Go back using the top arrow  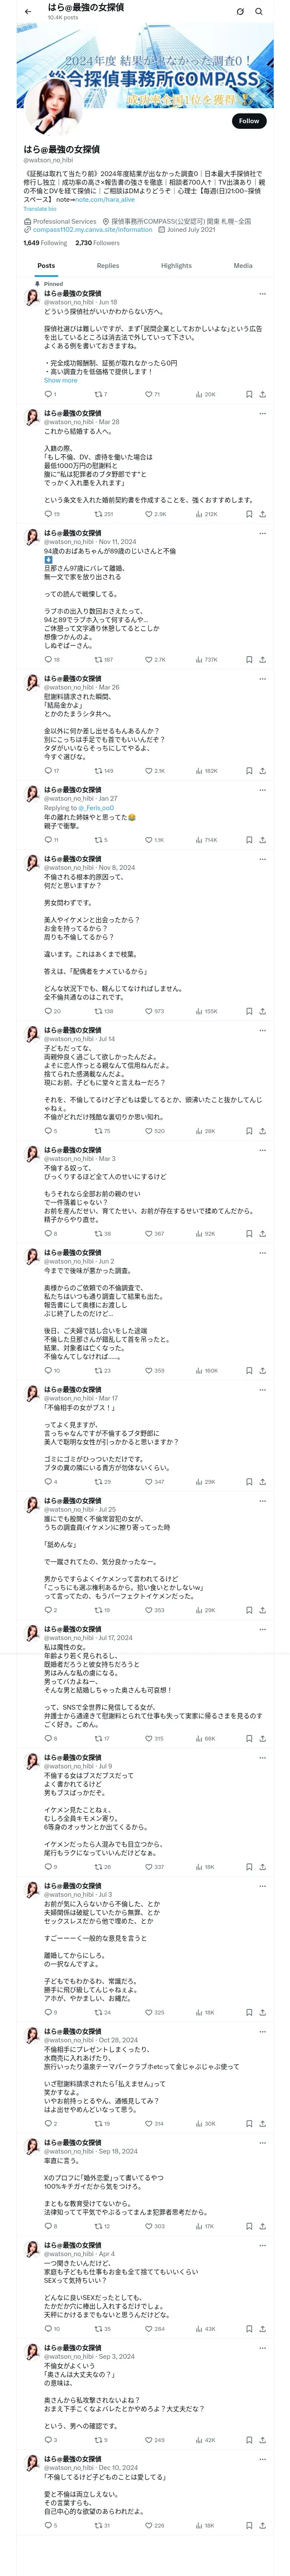(x=27, y=11)
